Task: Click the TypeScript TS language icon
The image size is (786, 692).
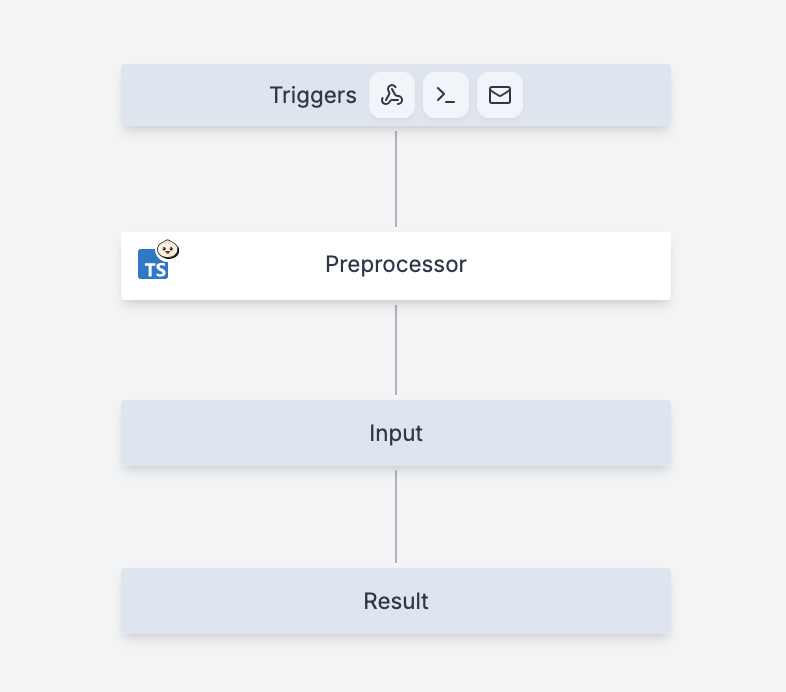Action: pos(153,264)
